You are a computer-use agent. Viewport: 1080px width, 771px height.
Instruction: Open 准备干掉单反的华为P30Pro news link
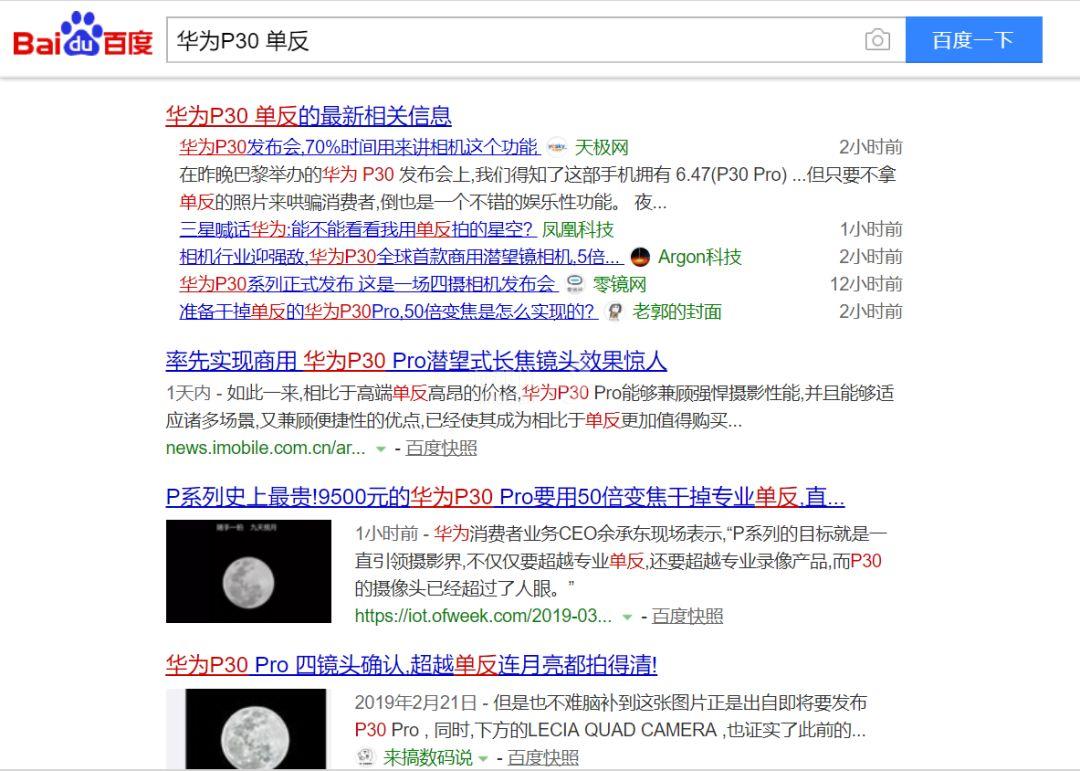(x=388, y=311)
